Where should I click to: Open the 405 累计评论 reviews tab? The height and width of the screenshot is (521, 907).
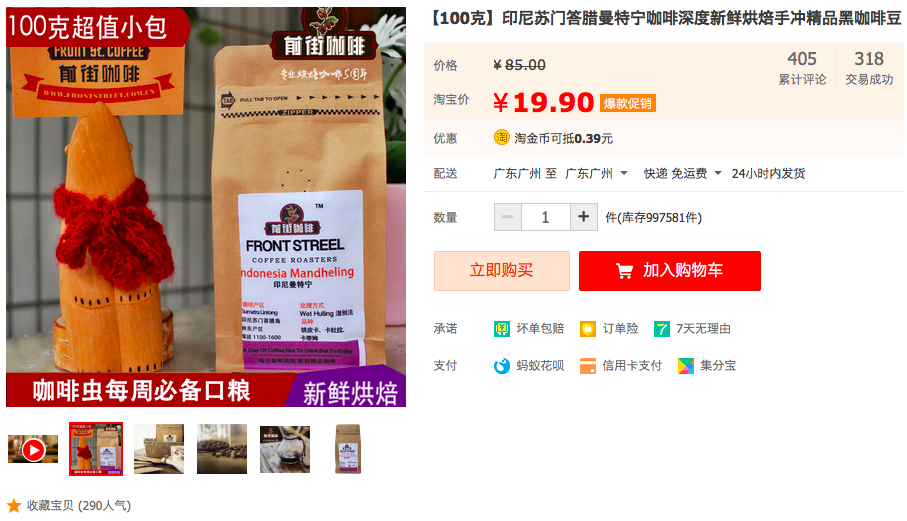click(802, 68)
